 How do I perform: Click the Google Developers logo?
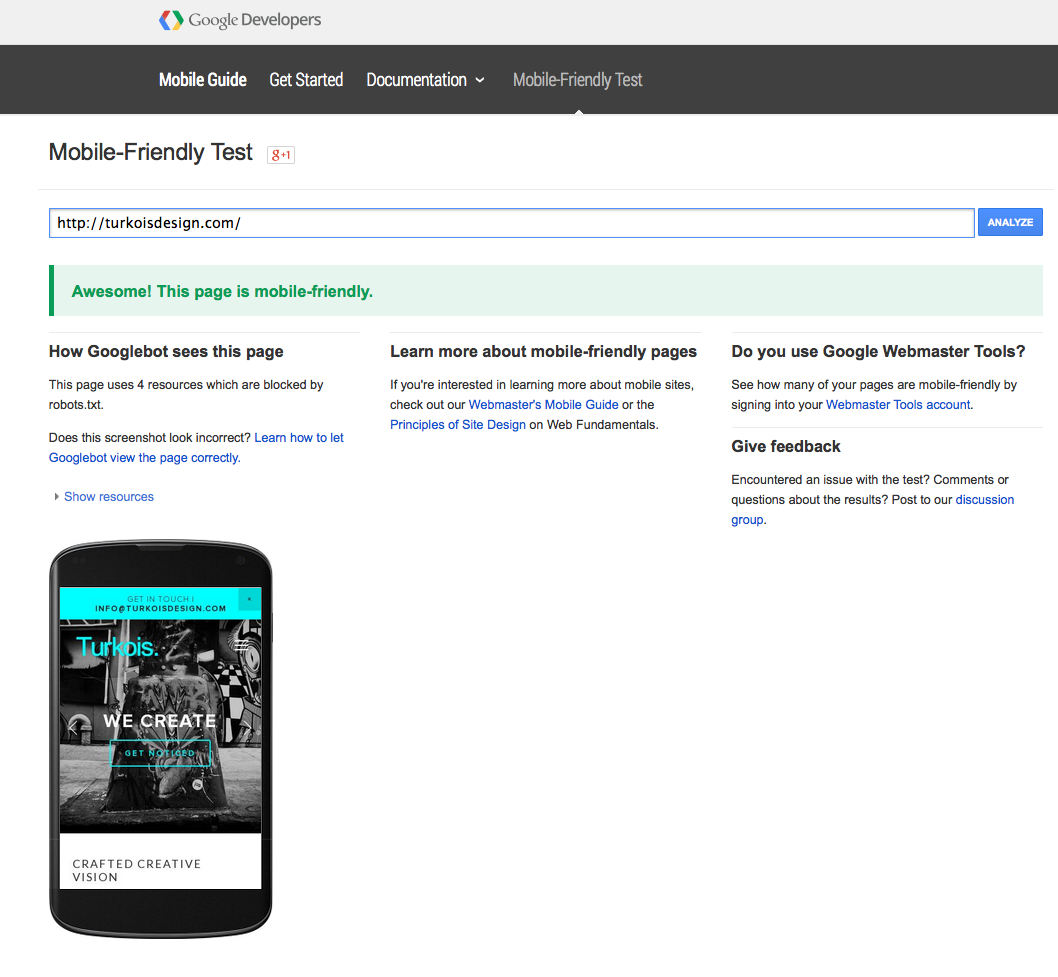(x=240, y=20)
